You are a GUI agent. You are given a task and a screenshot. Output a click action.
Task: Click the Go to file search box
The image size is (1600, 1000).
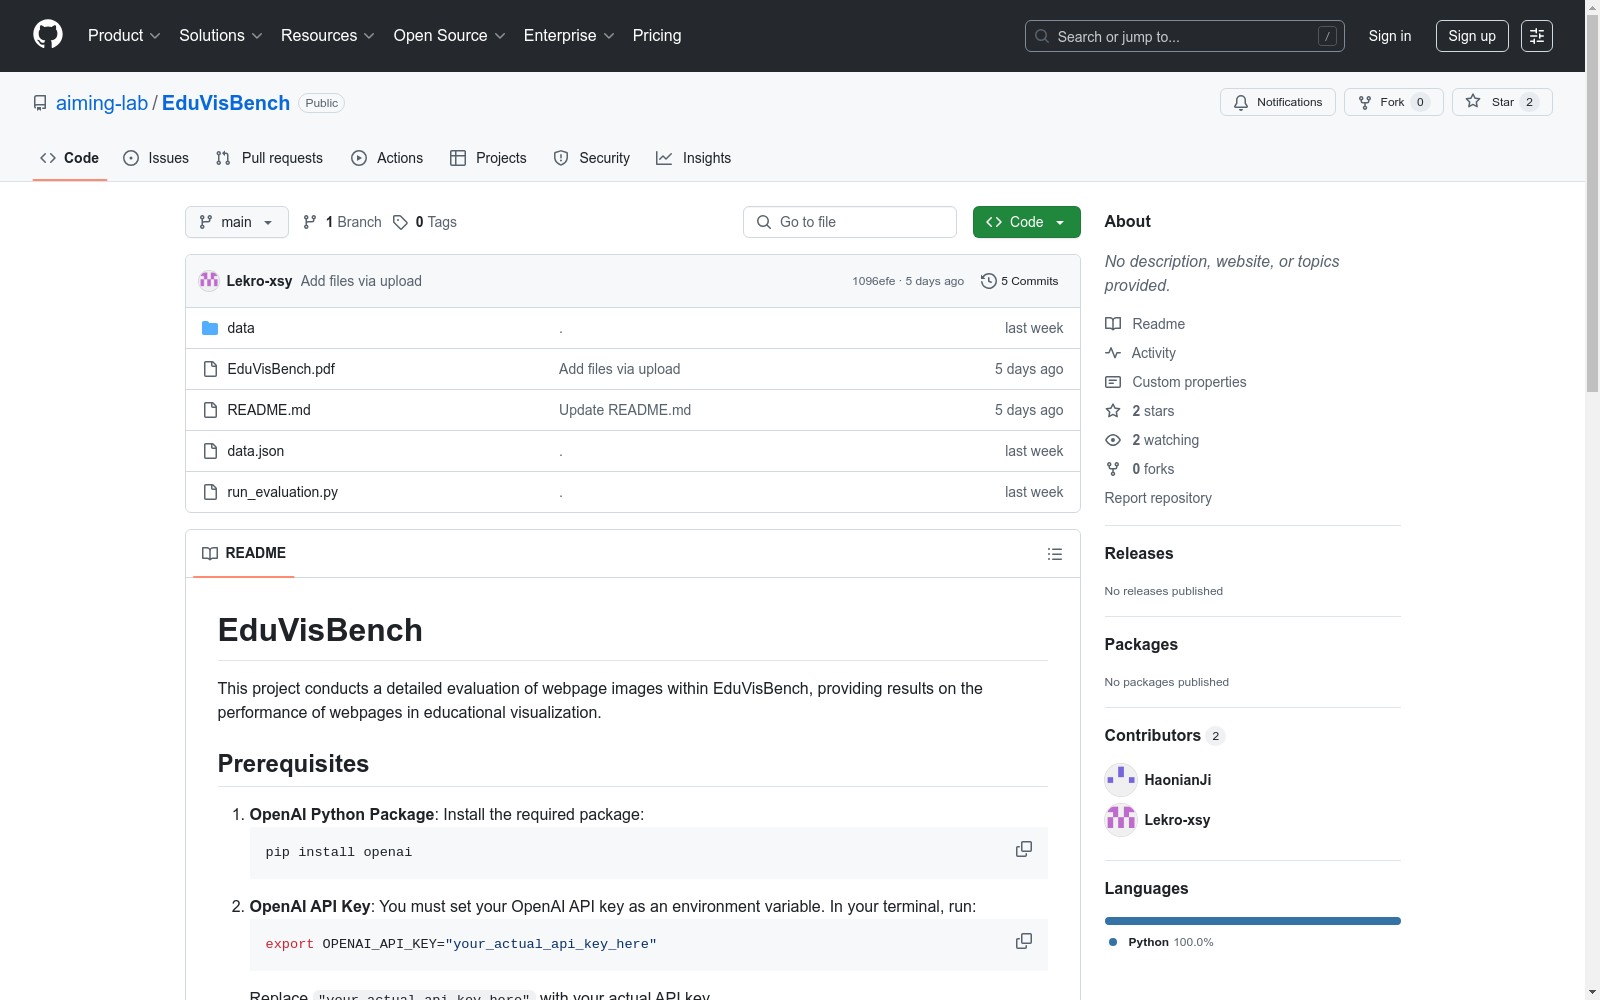[x=850, y=222]
